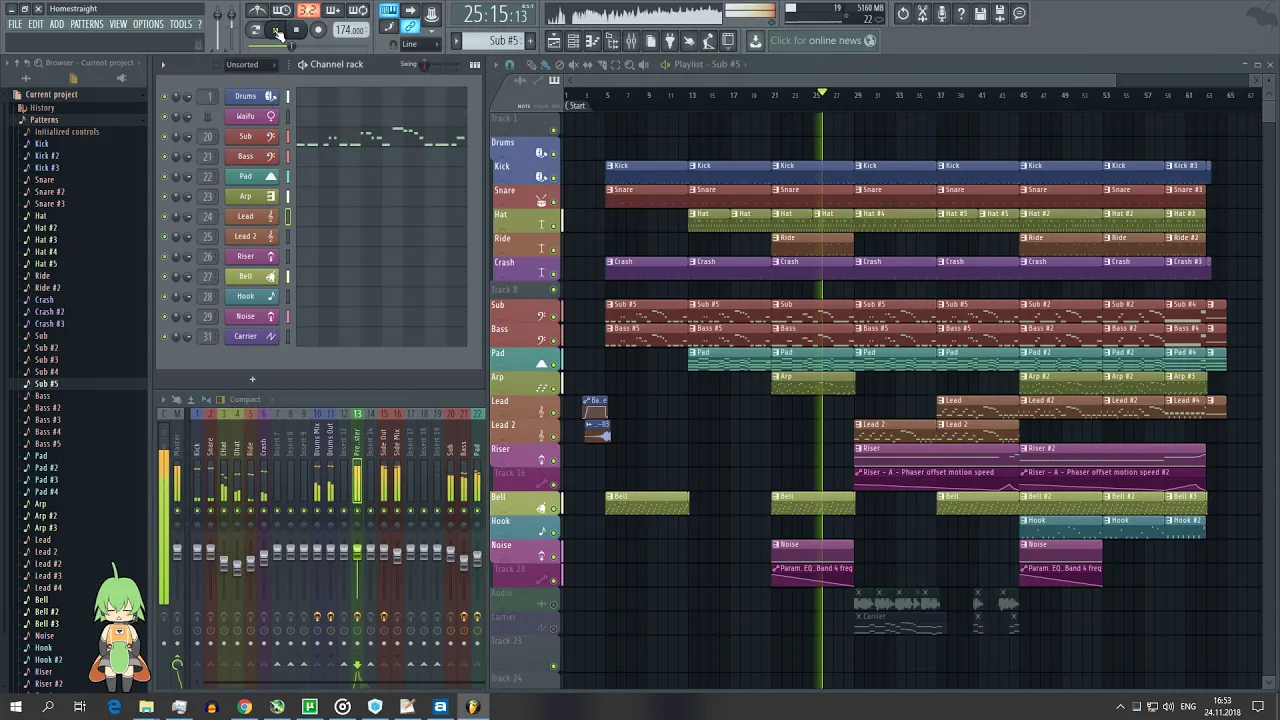1280x720 pixels.
Task: Open the View playlist toolbar icon
Action: pos(554,41)
